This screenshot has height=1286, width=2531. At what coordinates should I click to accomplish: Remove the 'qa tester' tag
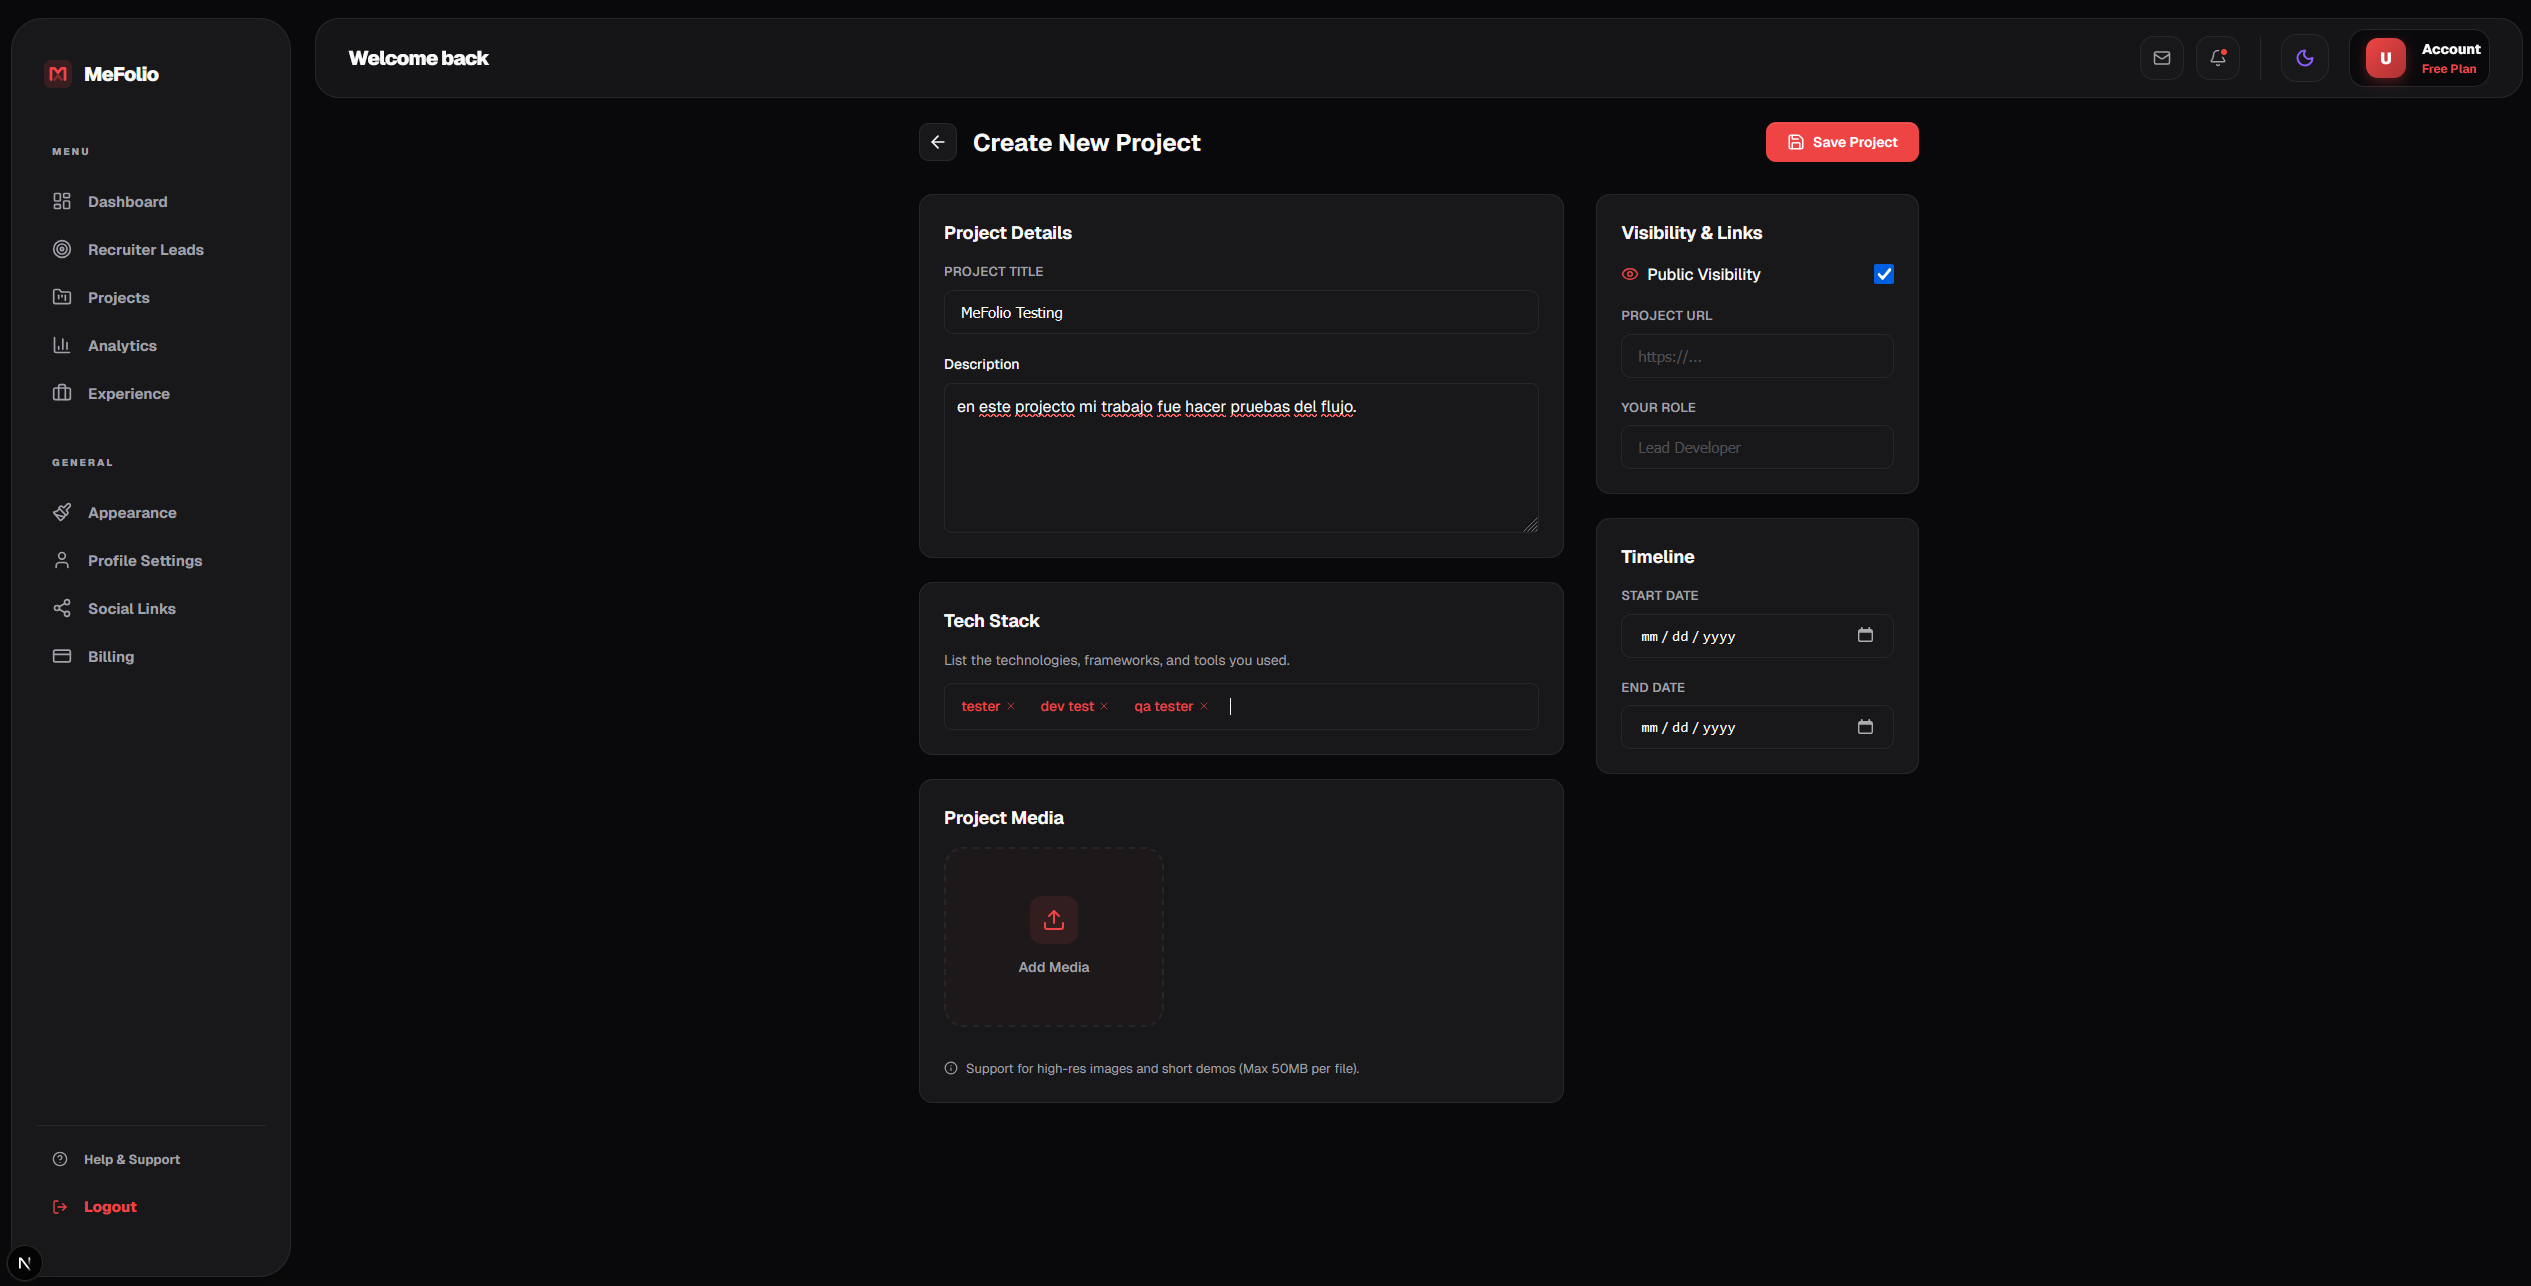(x=1204, y=706)
